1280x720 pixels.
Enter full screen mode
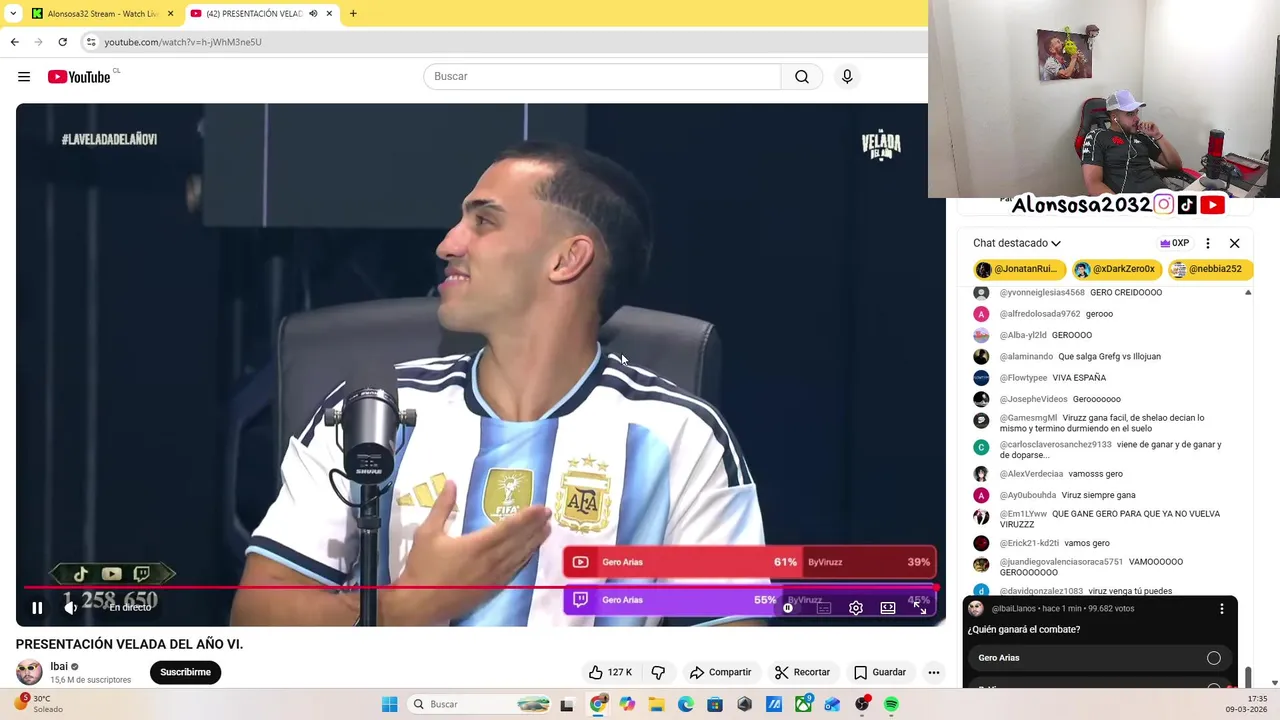click(x=920, y=608)
